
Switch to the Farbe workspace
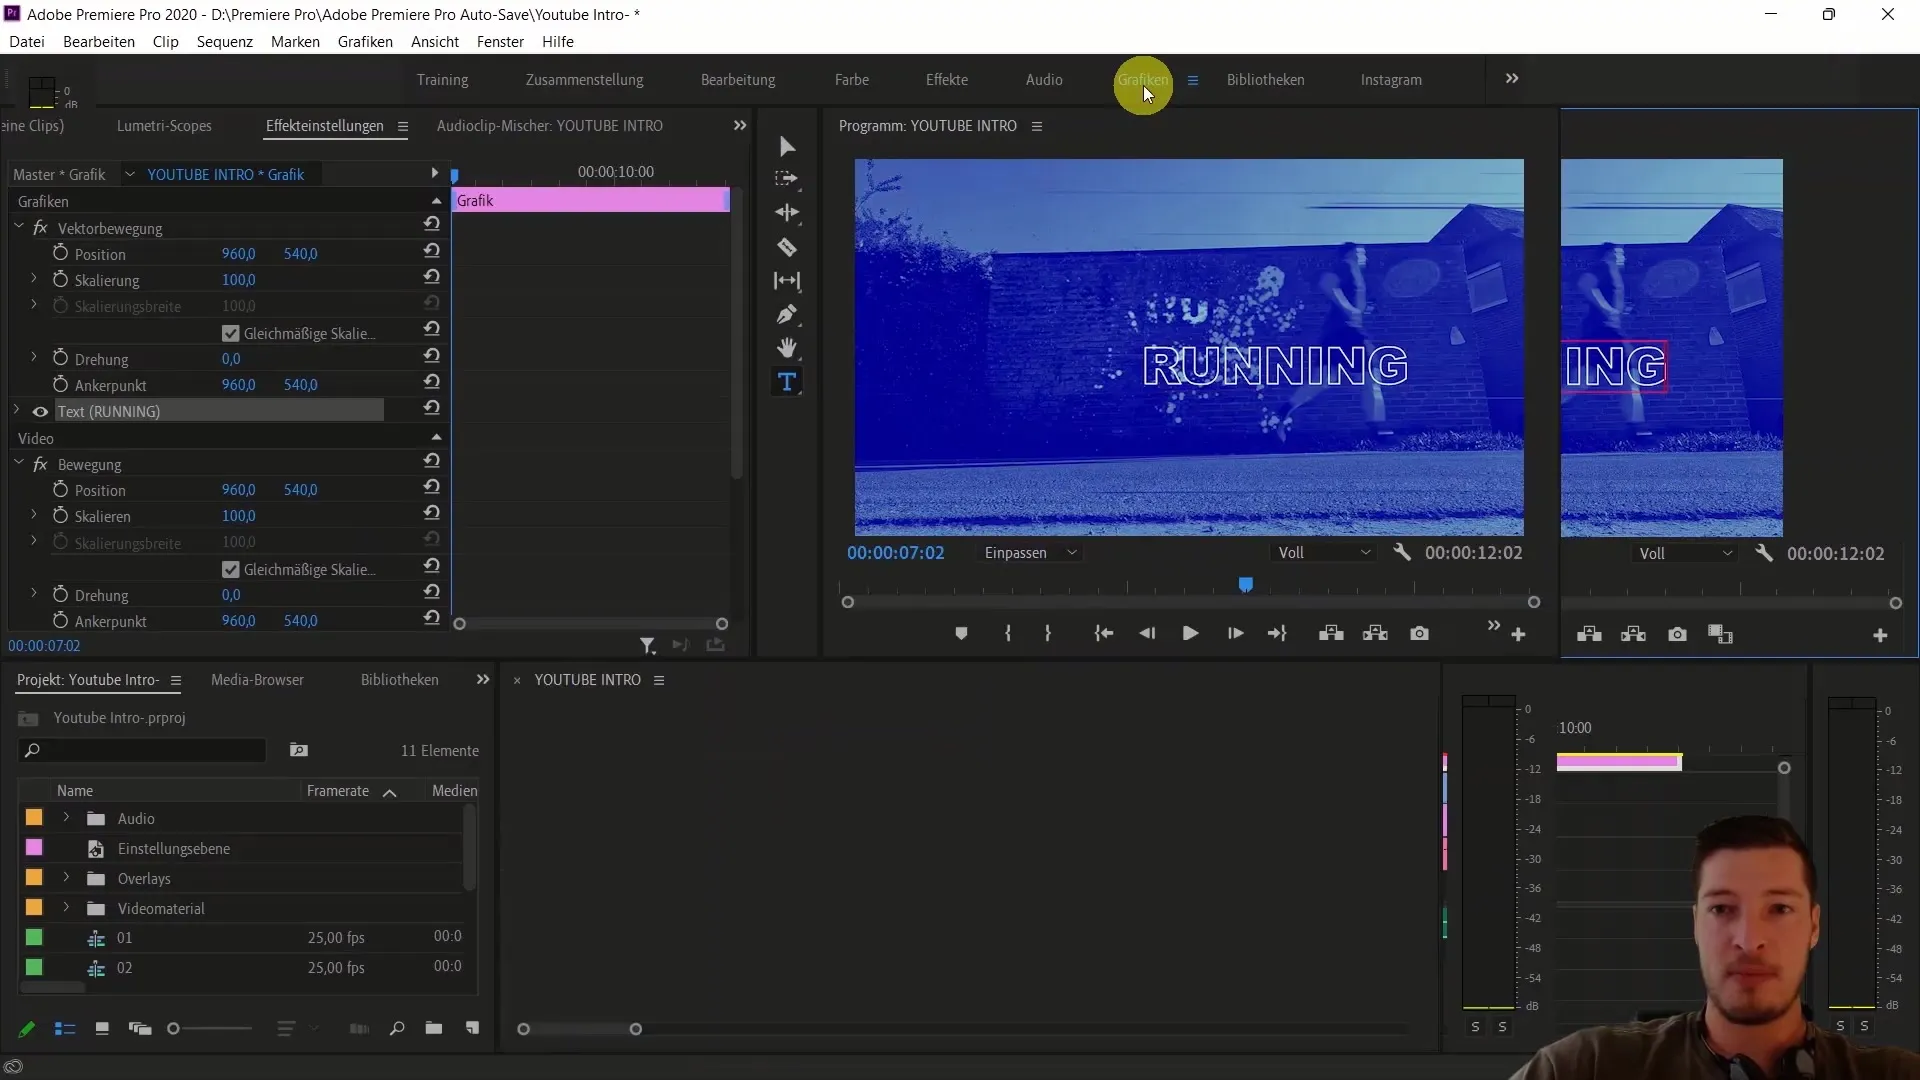tap(852, 80)
